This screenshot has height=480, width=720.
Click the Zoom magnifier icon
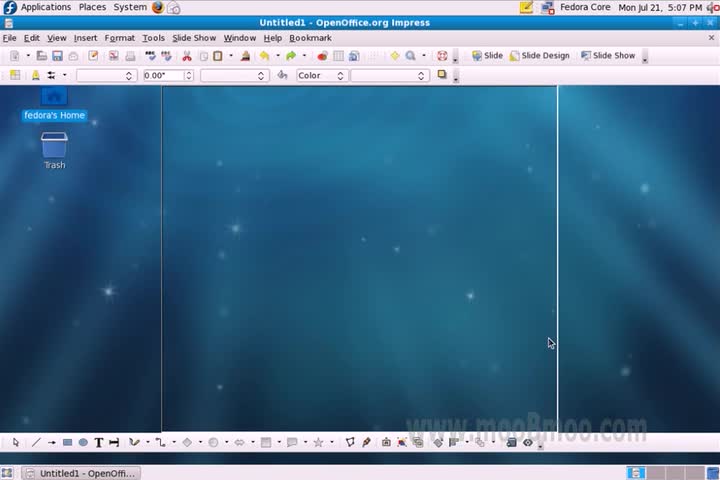point(411,56)
